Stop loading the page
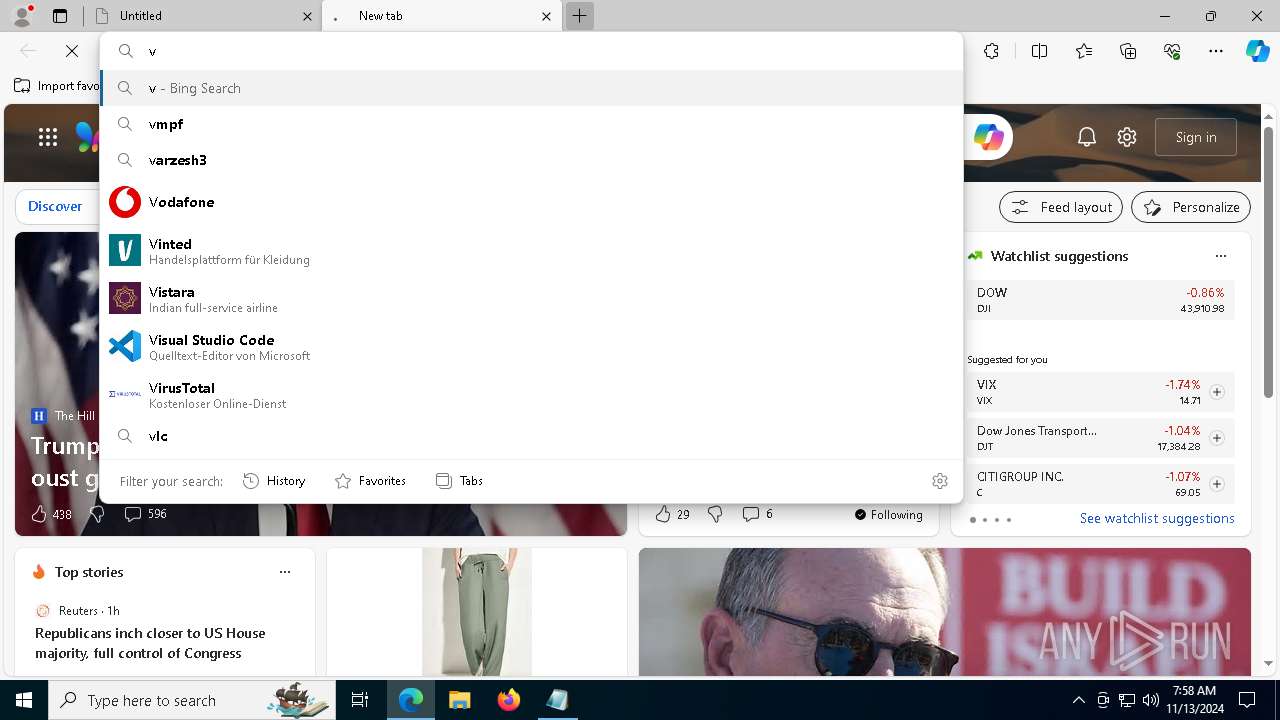Viewport: 1280px width, 720px height. pos(72,51)
